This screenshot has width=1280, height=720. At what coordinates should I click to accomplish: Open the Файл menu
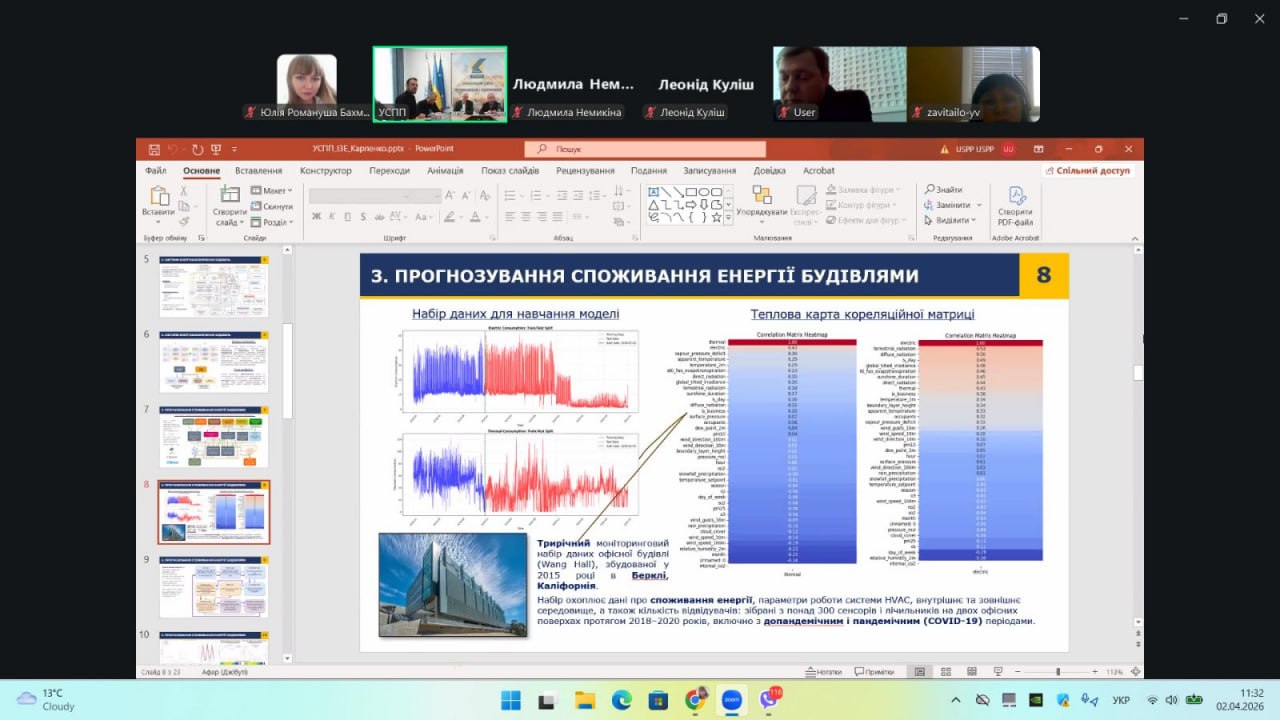click(155, 171)
